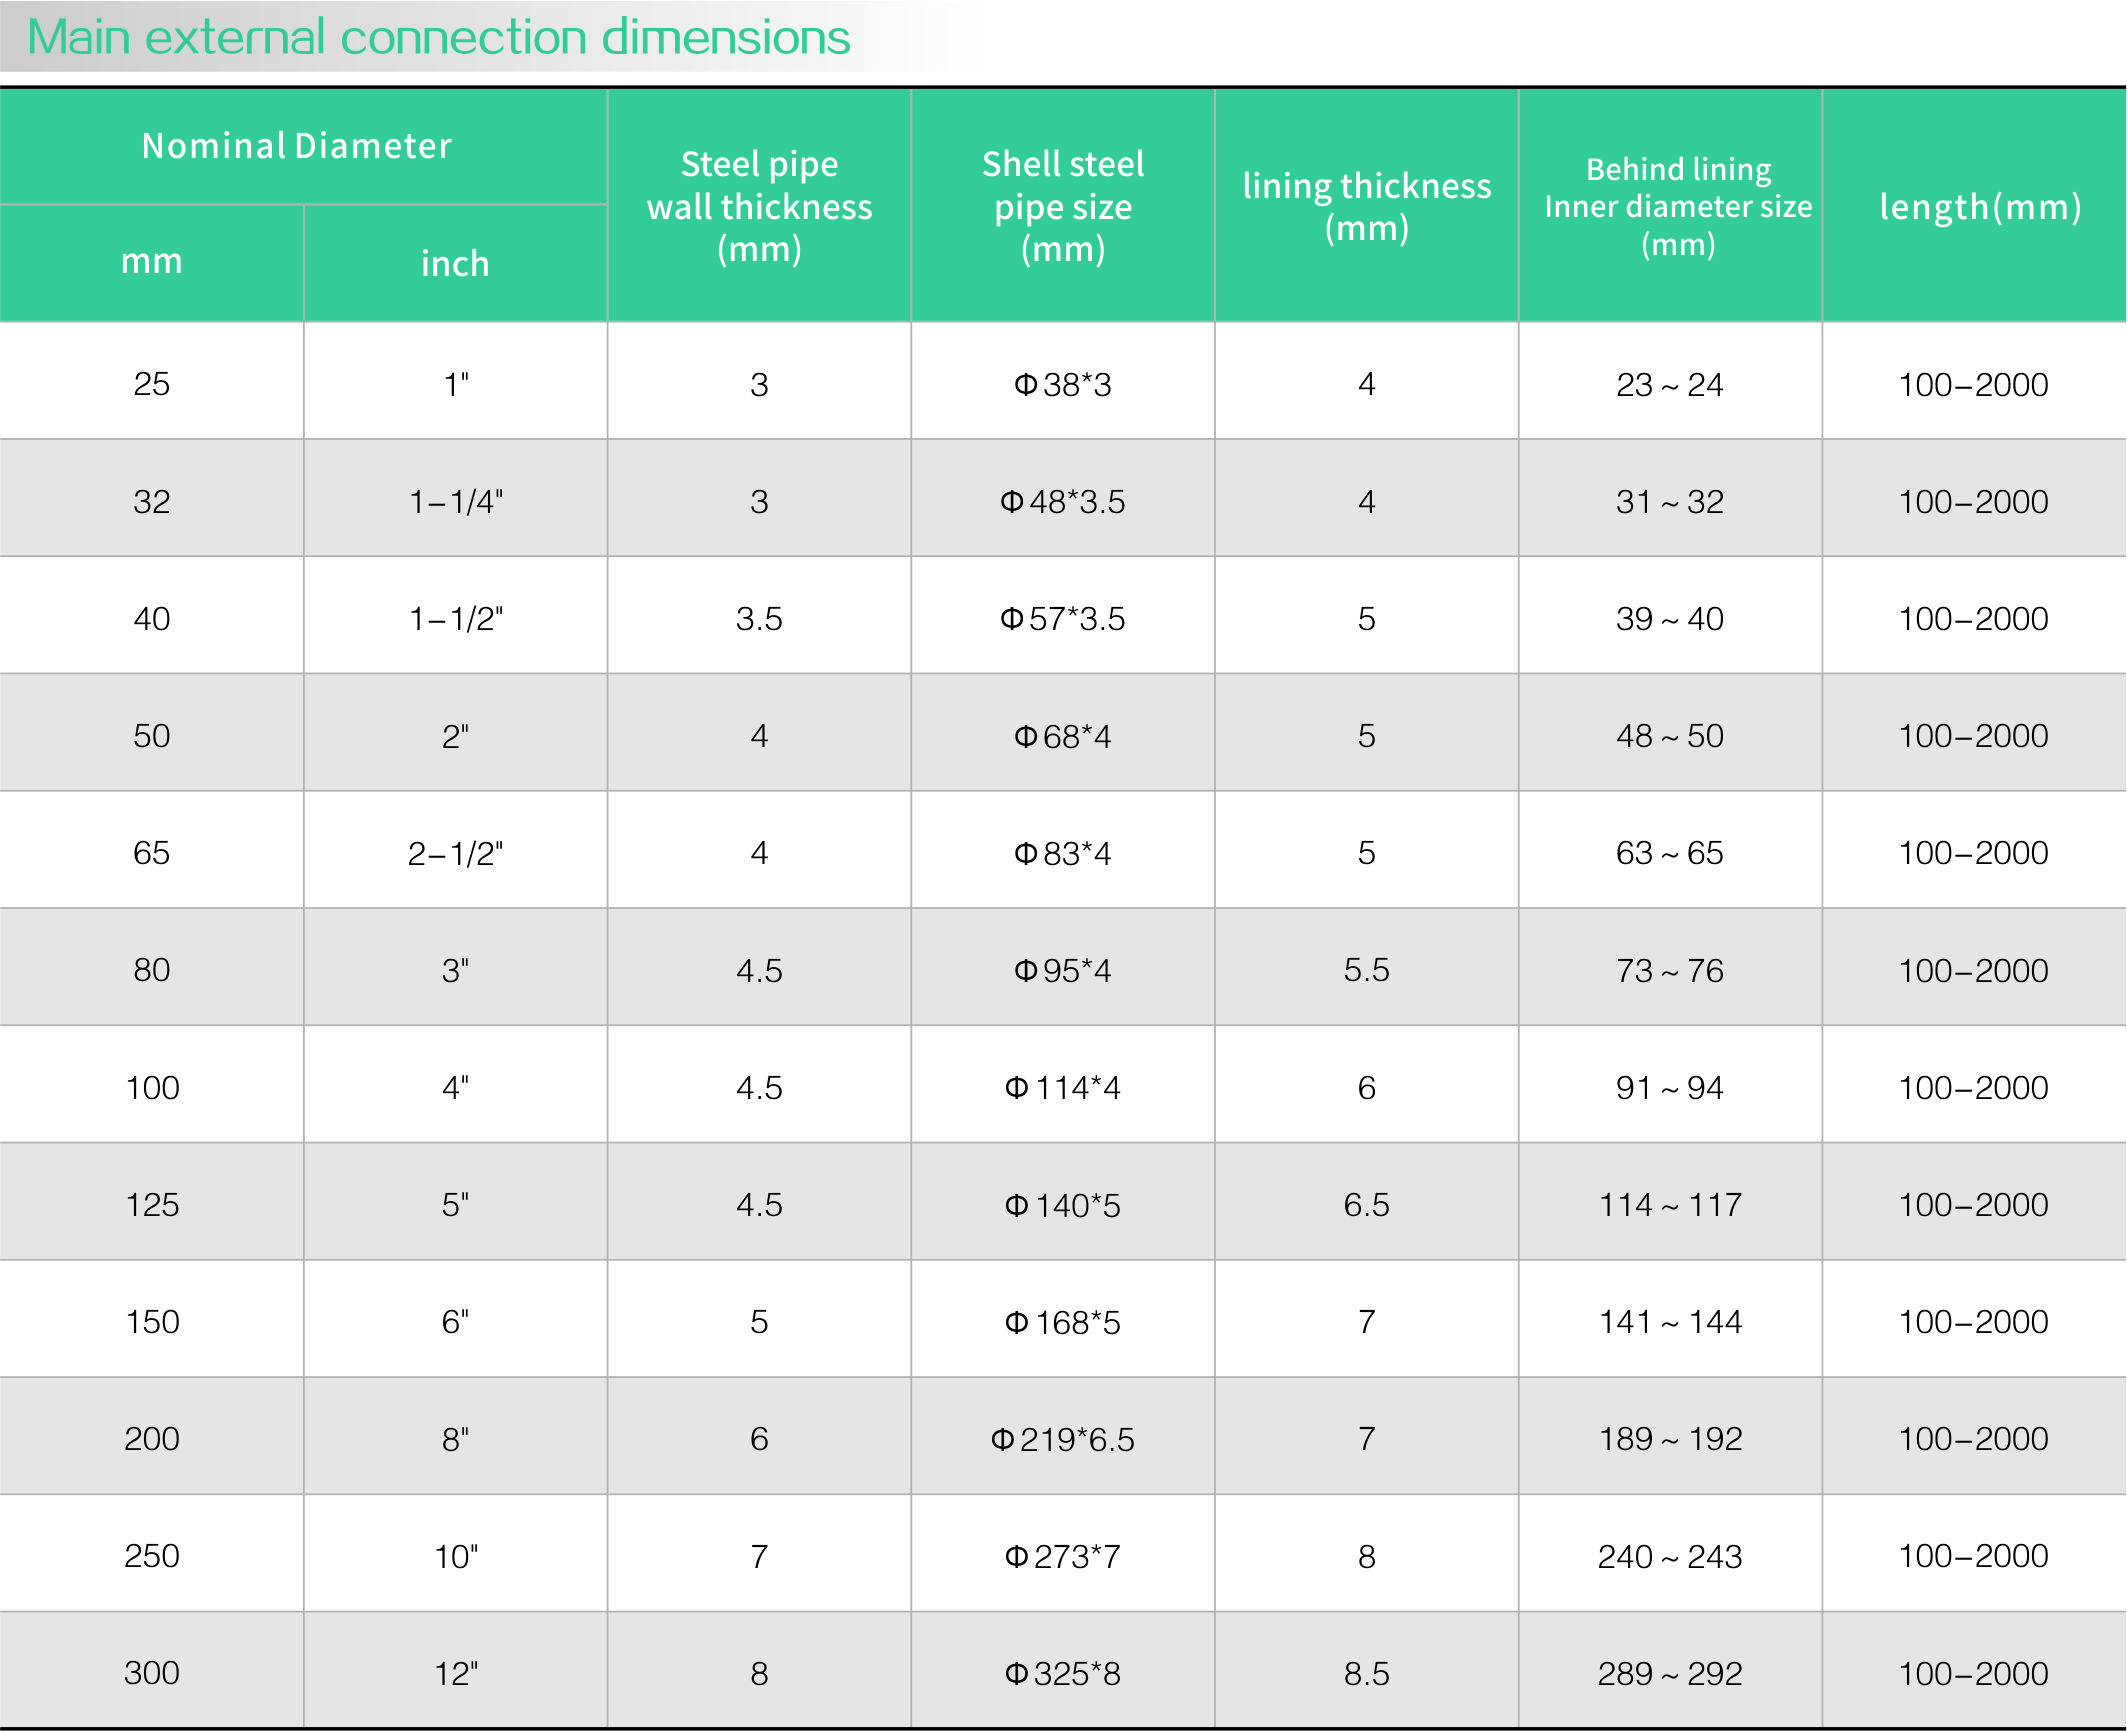Select the Φ219*6.5 shell pipe cell
The width and height of the screenshot is (2127, 1731).
point(1063,1439)
